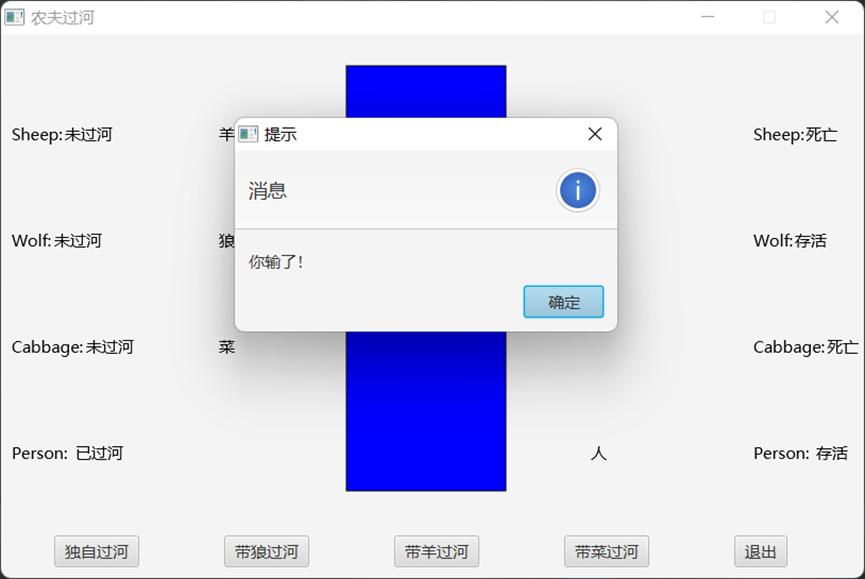865x579 pixels.
Task: Click the 带狼过河 button
Action: click(x=266, y=551)
